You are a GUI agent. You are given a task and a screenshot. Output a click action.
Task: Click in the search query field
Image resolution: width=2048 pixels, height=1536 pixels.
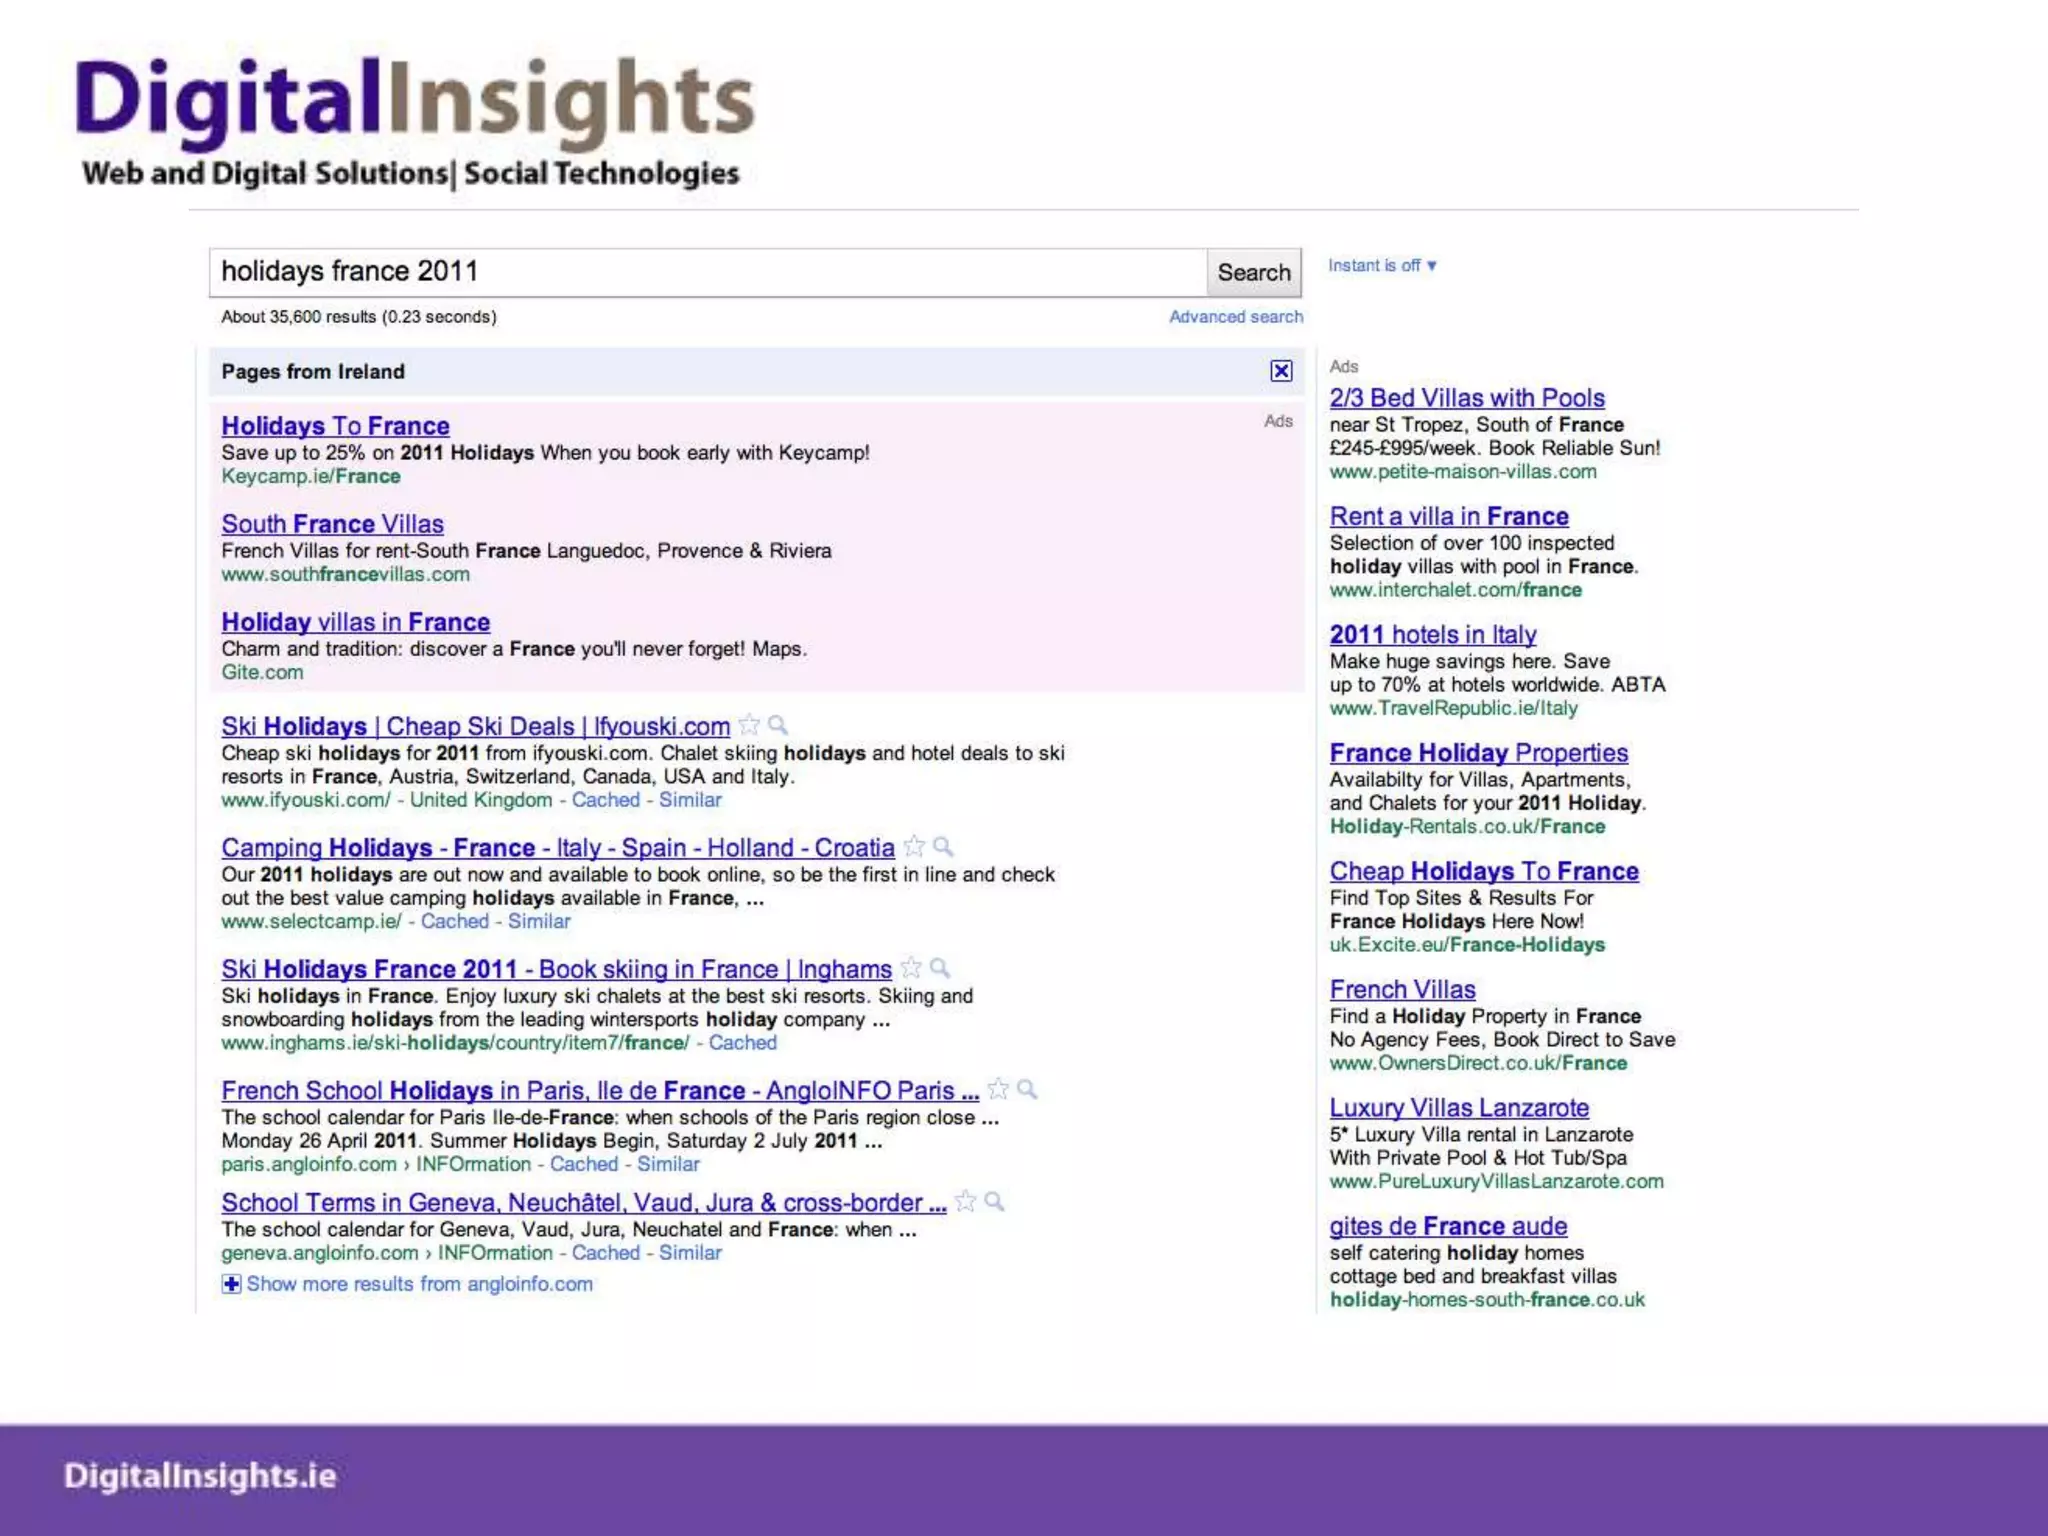[x=708, y=272]
